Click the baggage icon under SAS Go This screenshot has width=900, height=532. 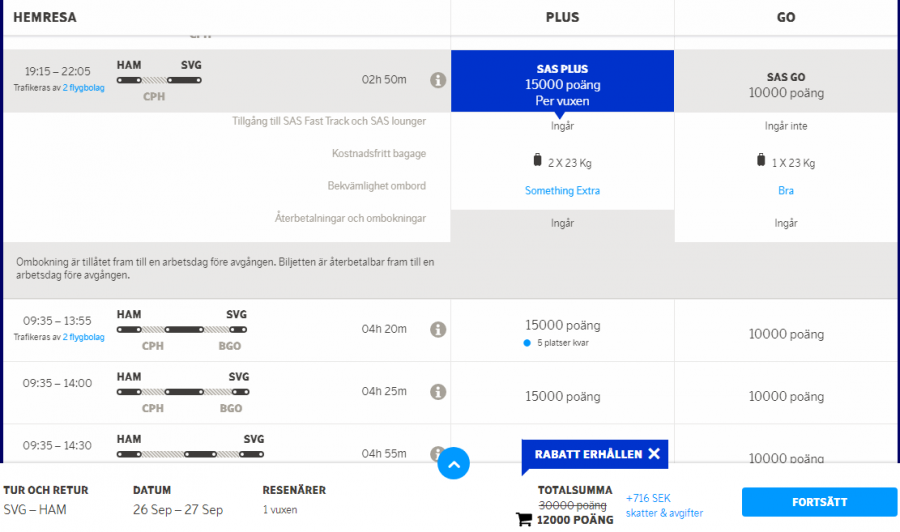click(x=762, y=161)
